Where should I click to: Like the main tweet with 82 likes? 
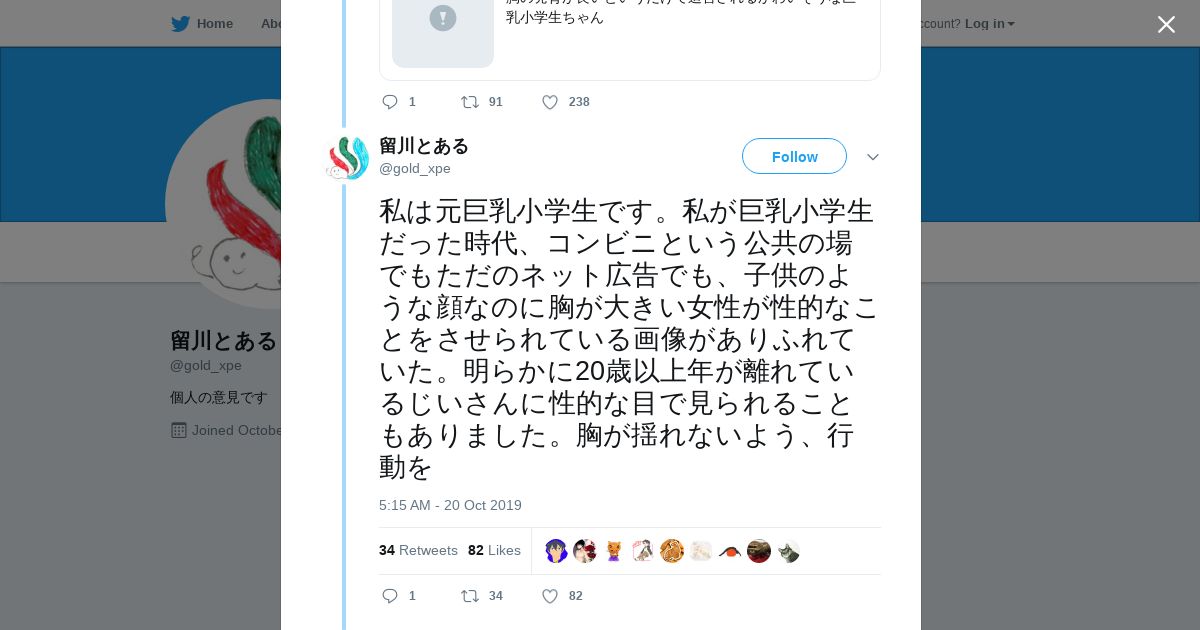[x=550, y=596]
